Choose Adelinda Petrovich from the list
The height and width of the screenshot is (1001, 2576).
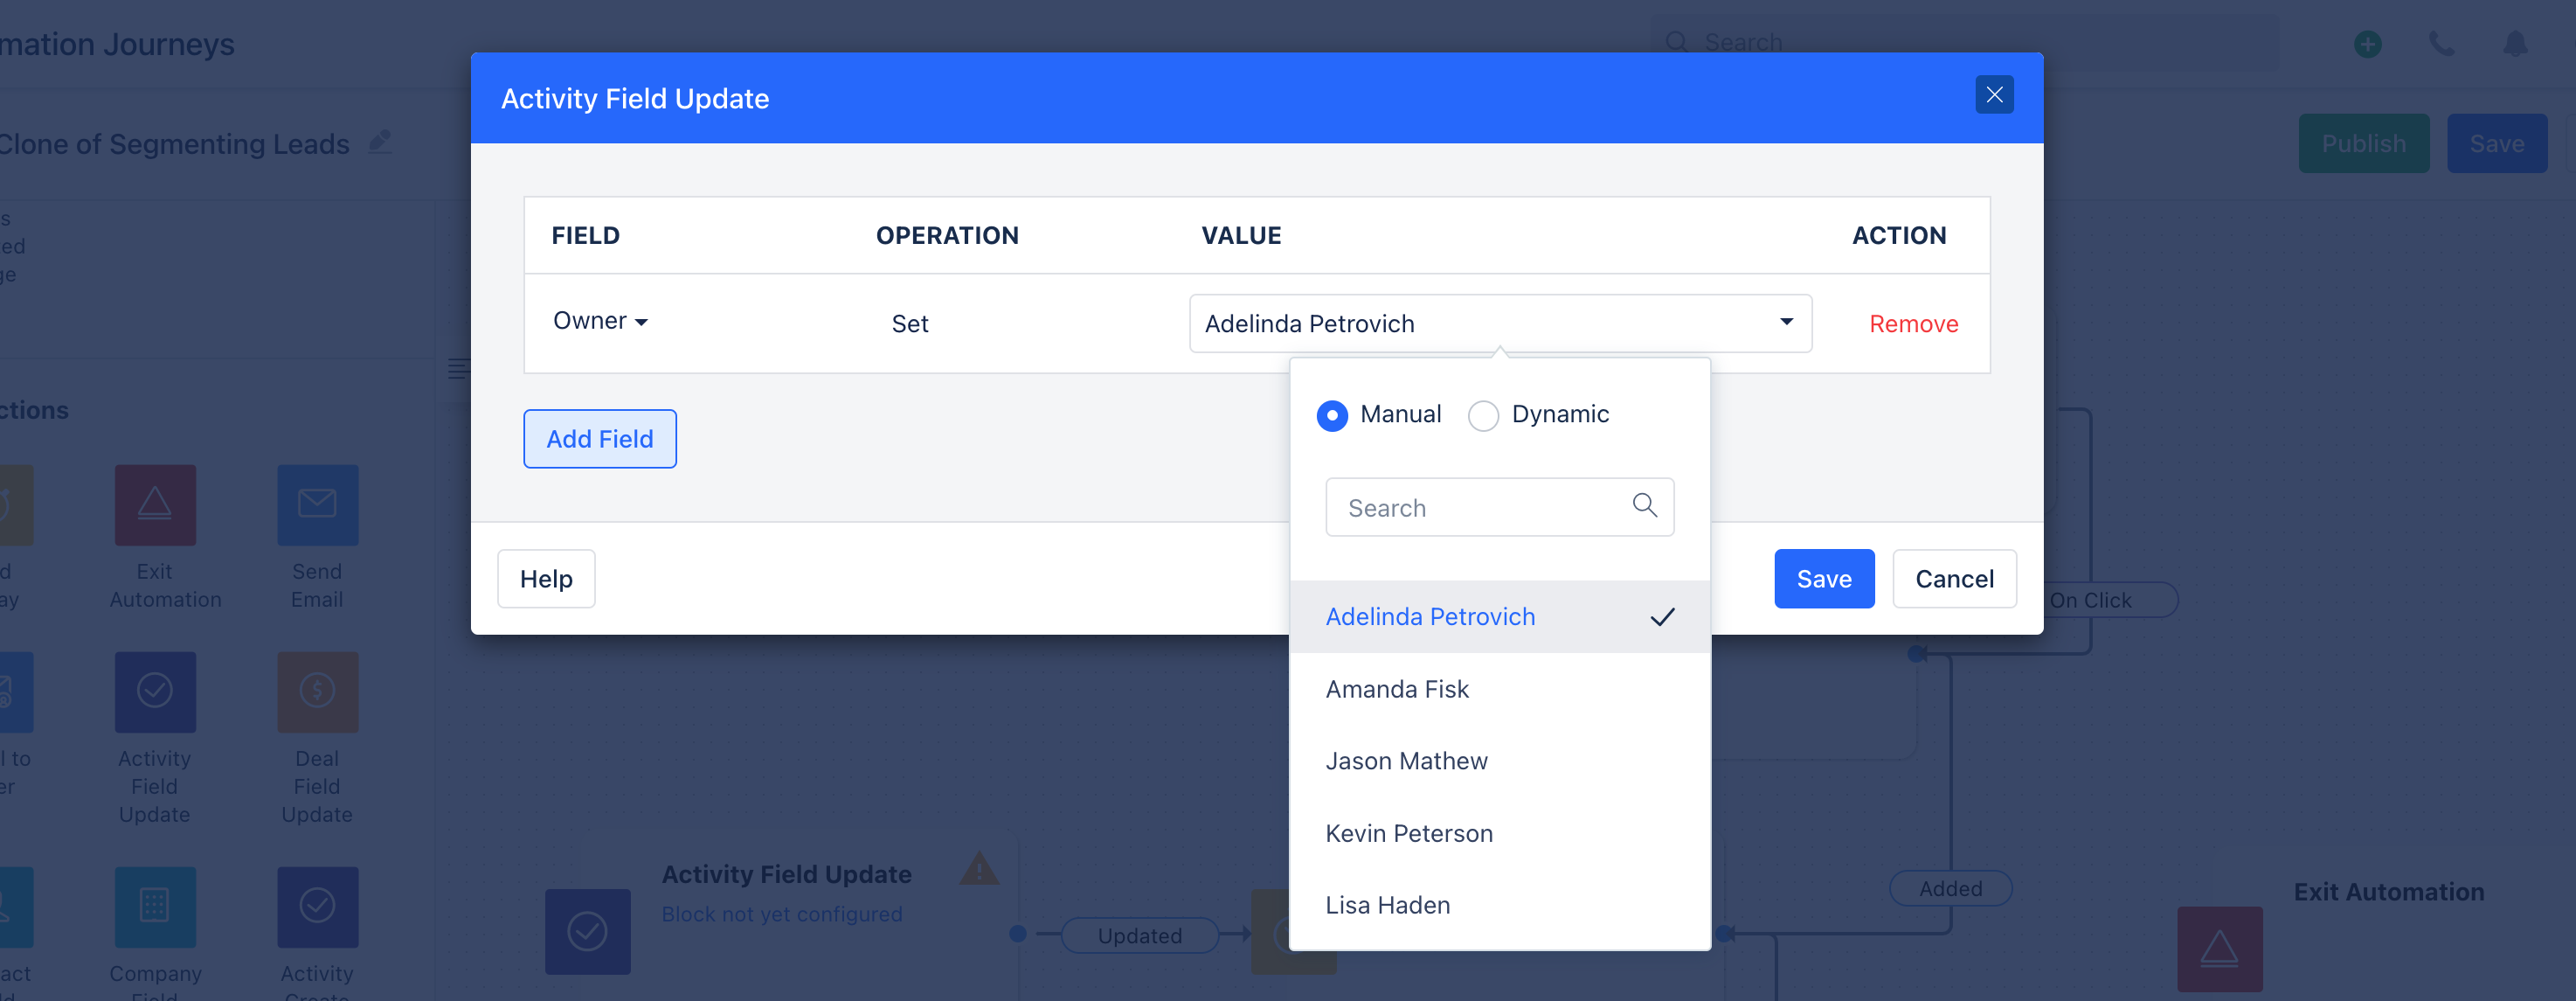click(x=1500, y=617)
